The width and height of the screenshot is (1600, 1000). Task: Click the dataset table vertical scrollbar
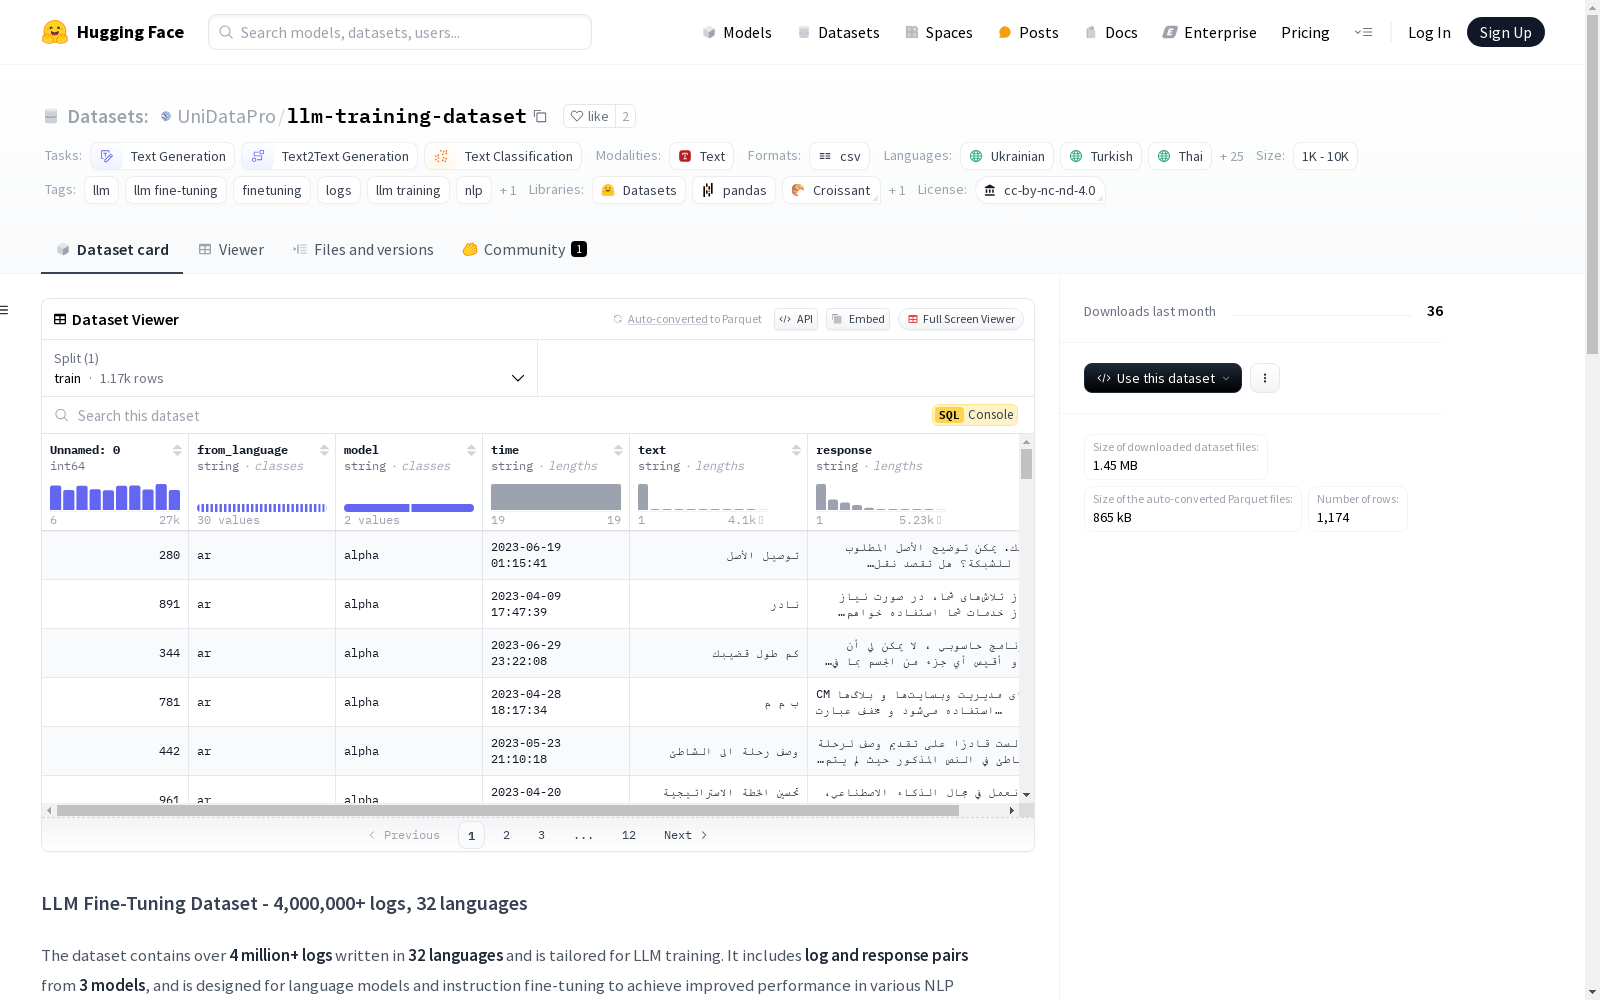click(x=1026, y=464)
